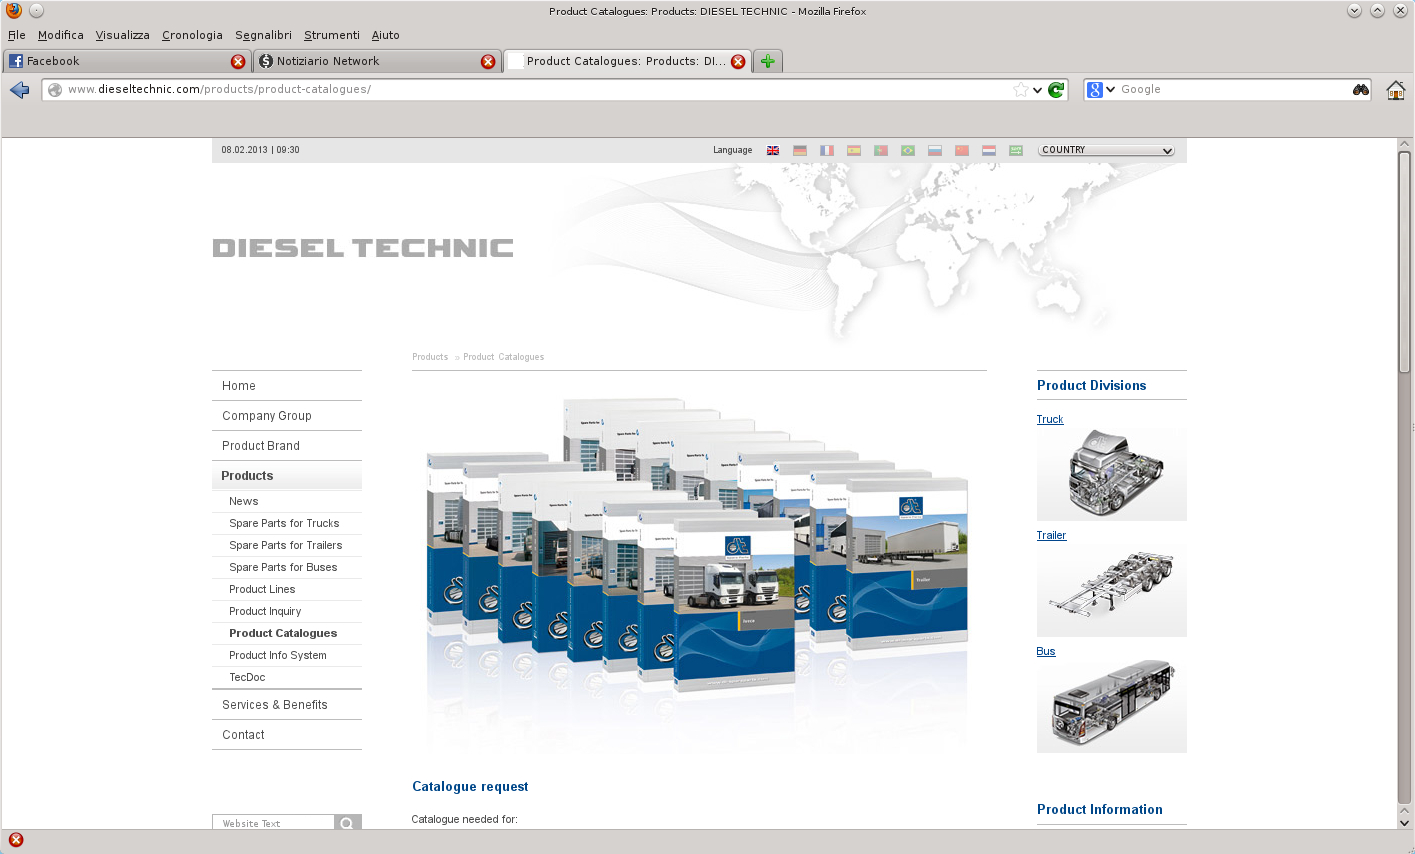Viewport: 1415px width, 854px height.
Task: Click the site identity globe icon in URL bar
Action: (55, 90)
